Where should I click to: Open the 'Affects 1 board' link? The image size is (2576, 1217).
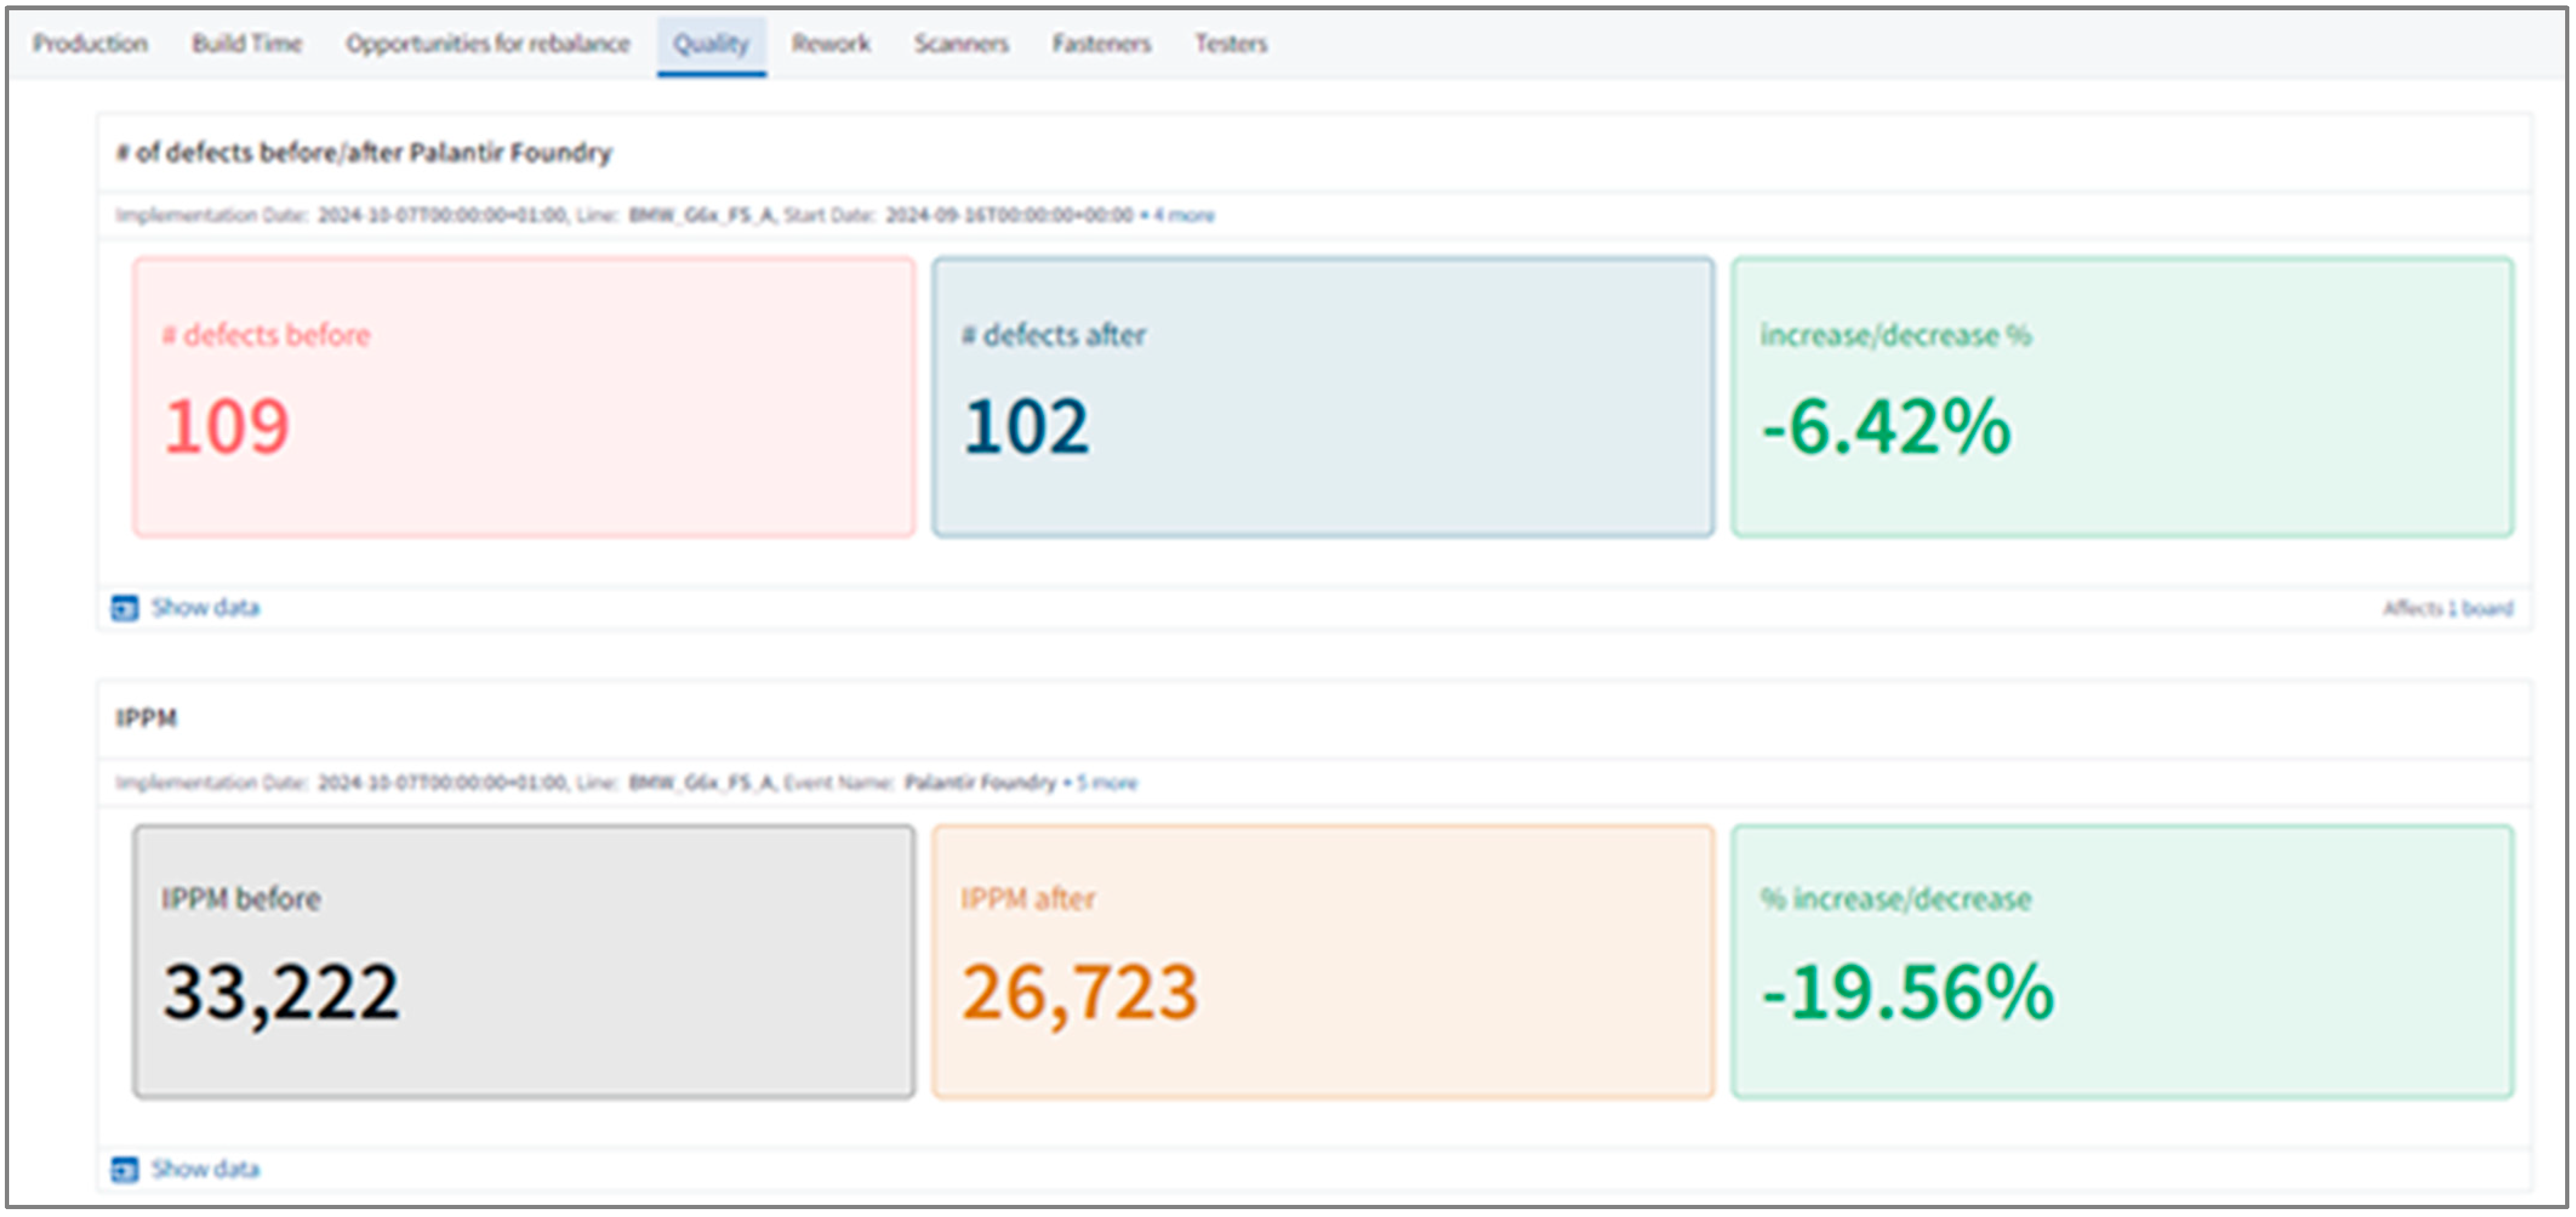click(x=2447, y=608)
